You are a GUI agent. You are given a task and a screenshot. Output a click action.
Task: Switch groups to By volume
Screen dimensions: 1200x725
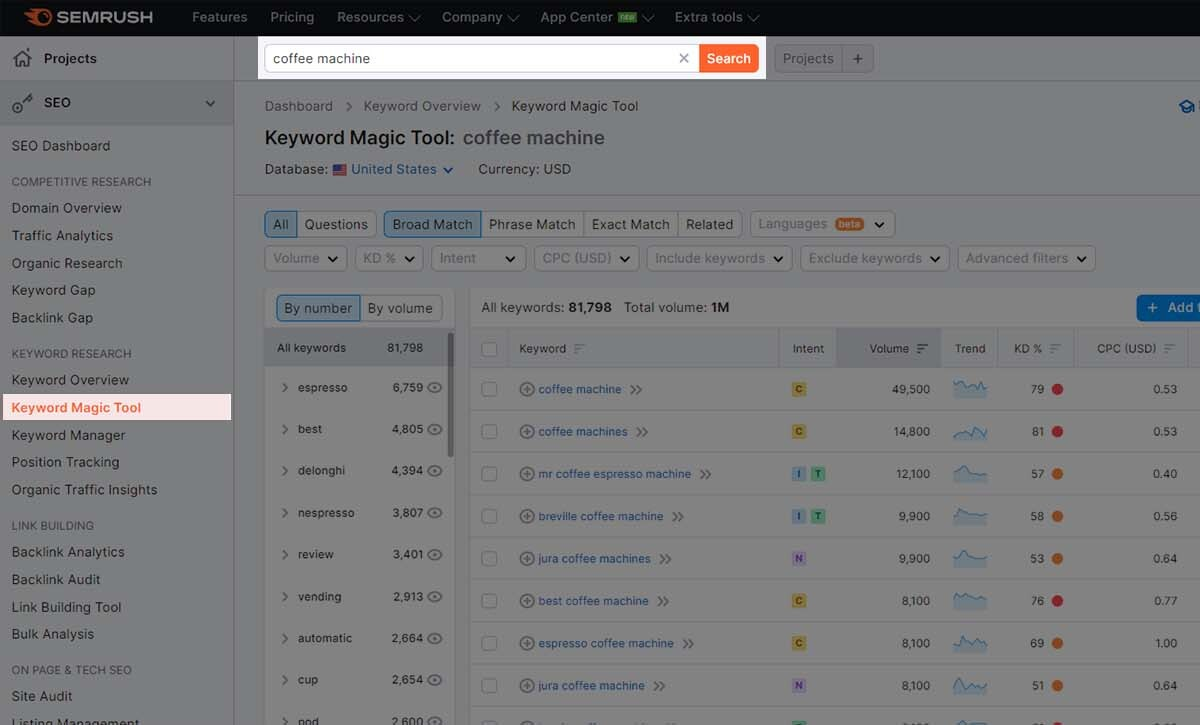pyautogui.click(x=400, y=308)
